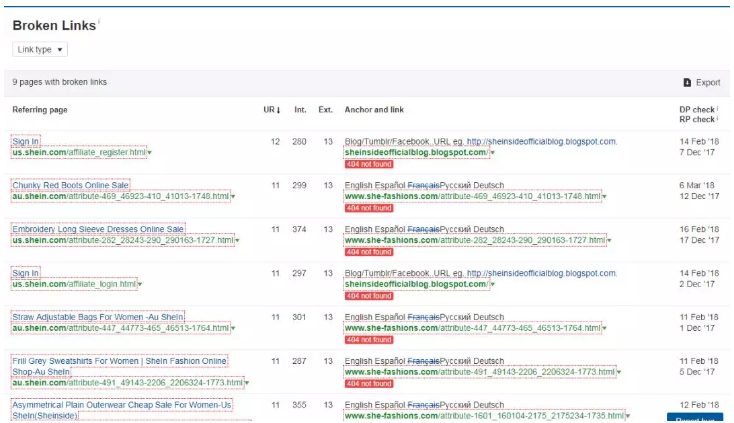The image size is (734, 423).
Task: Click the DP check info icon
Action: (x=717, y=108)
